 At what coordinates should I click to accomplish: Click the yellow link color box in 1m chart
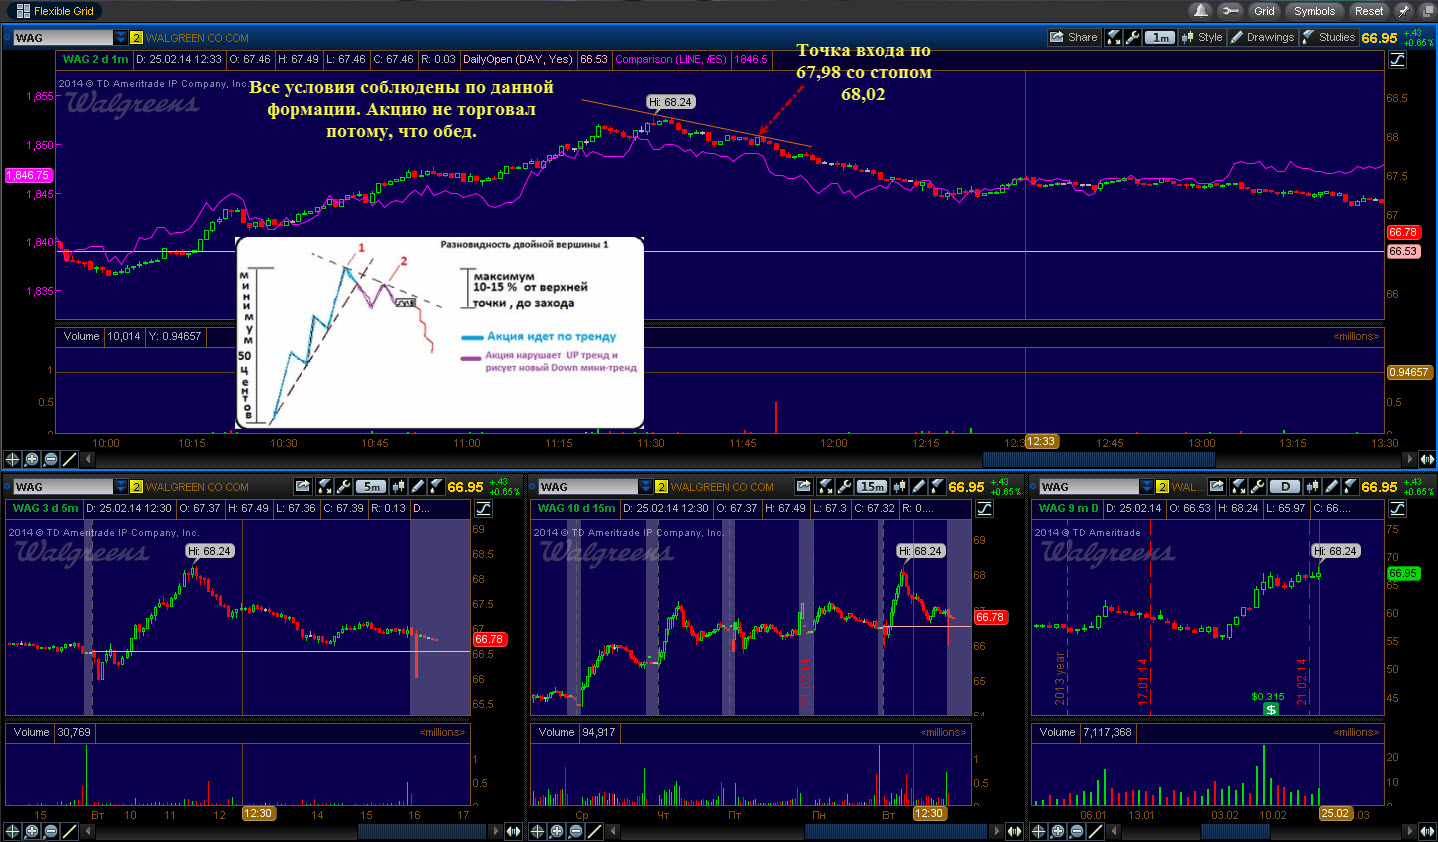(137, 37)
